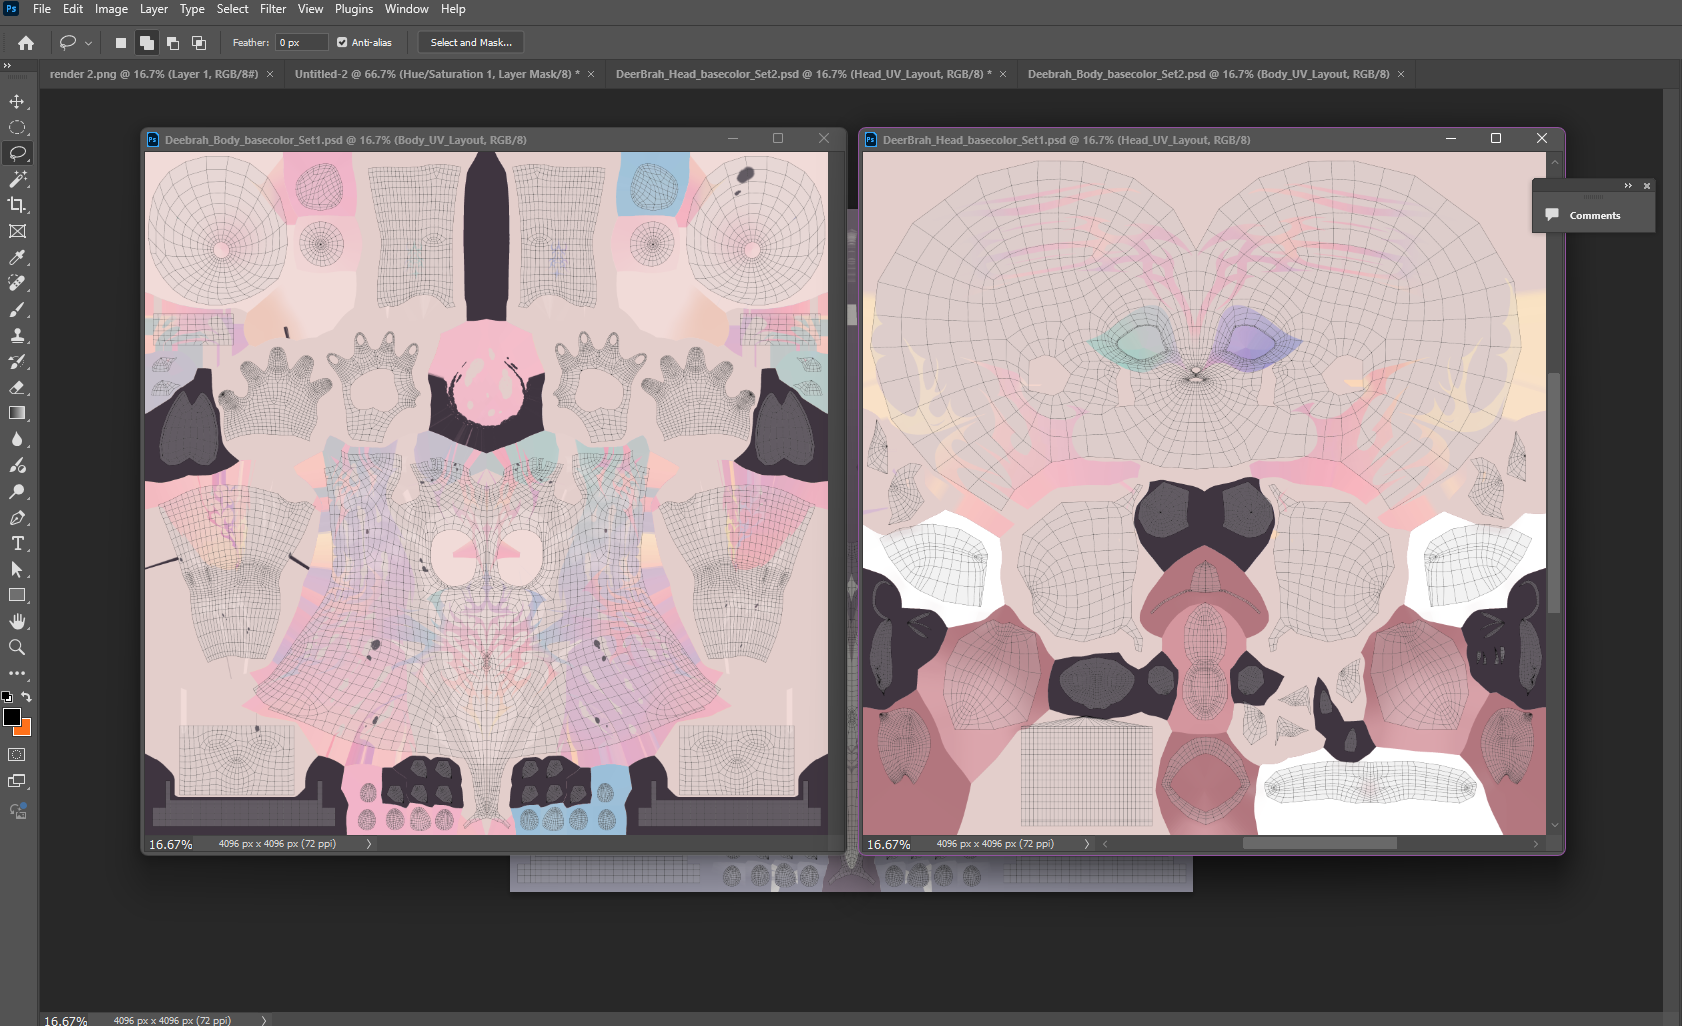Open the Lasso tool preset dropdown
Image resolution: width=1682 pixels, height=1026 pixels.
coord(75,42)
